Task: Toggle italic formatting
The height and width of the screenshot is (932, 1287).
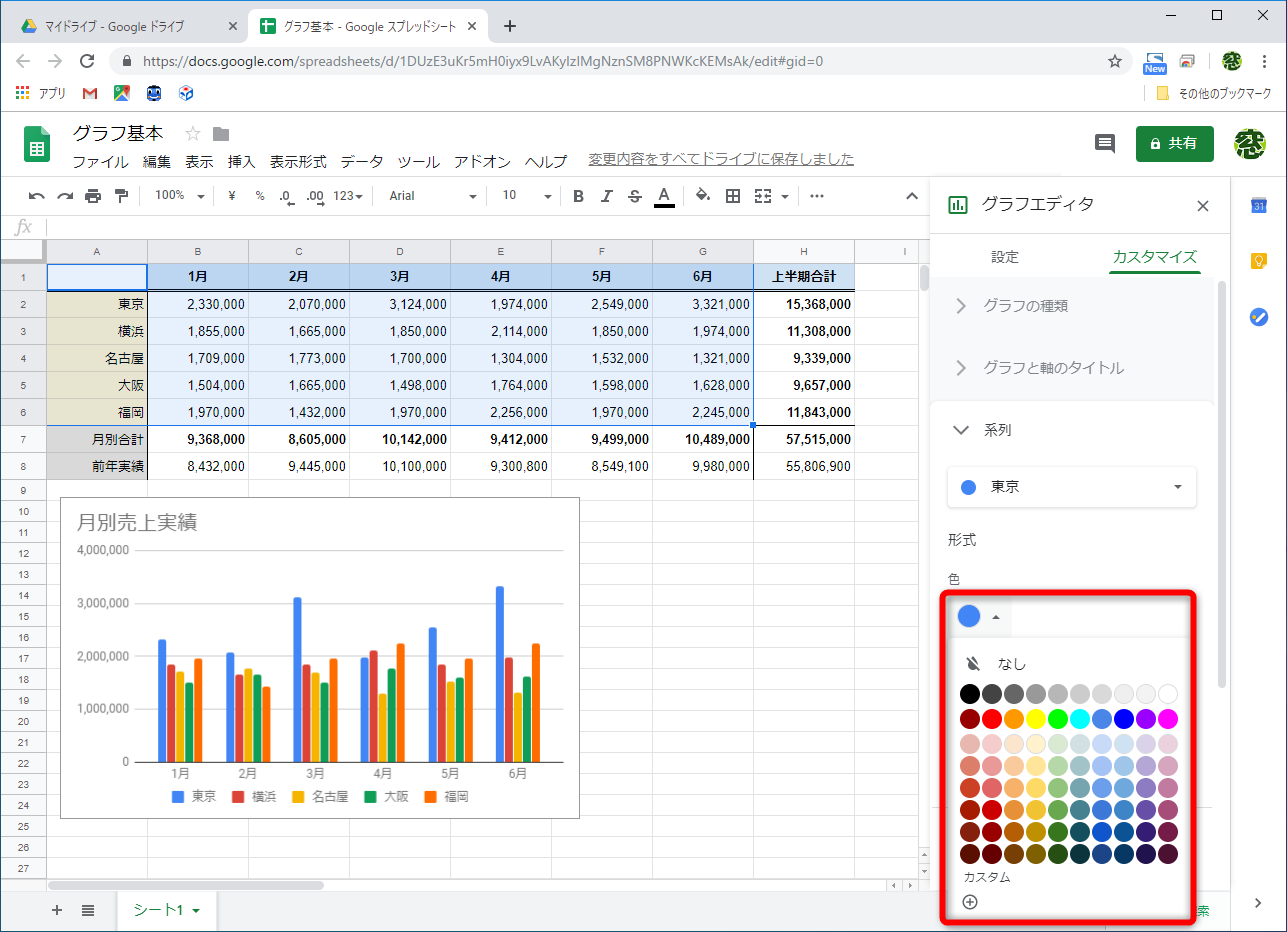Action: 606,196
